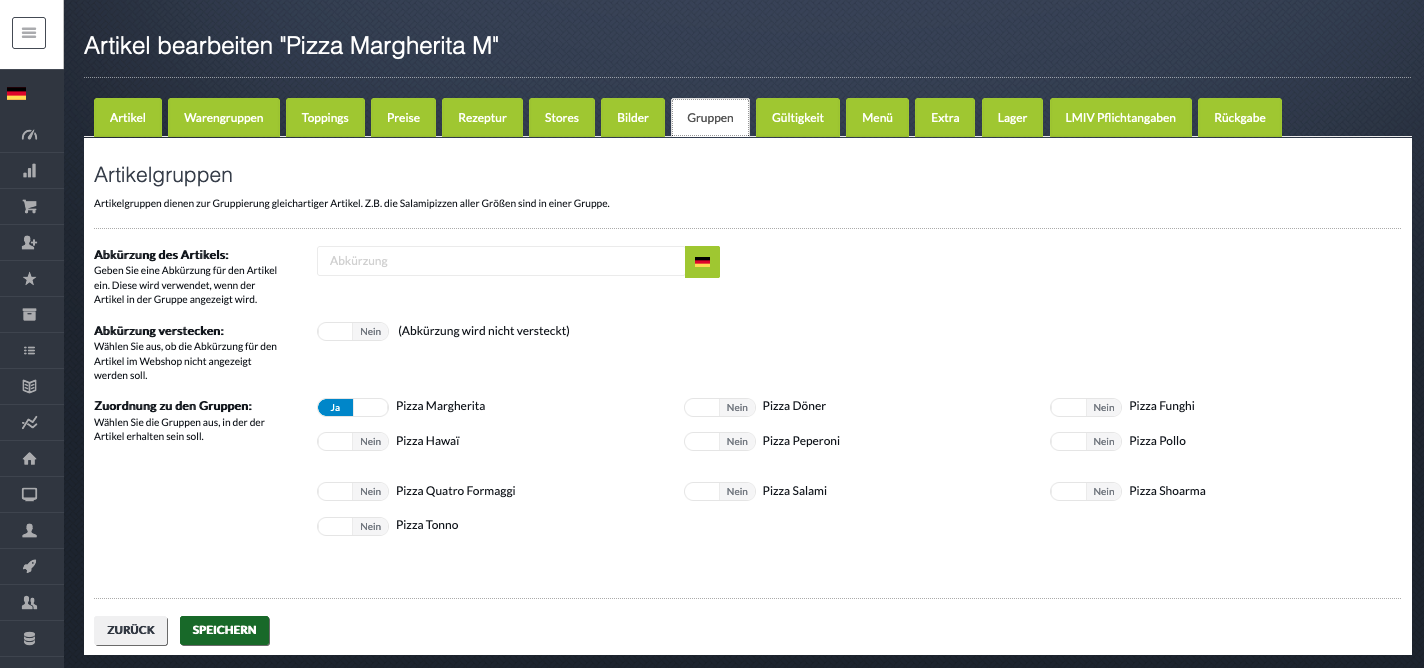Image resolution: width=1424 pixels, height=668 pixels.
Task: Click the German flag button beside Abkürzung field
Action: (702, 261)
